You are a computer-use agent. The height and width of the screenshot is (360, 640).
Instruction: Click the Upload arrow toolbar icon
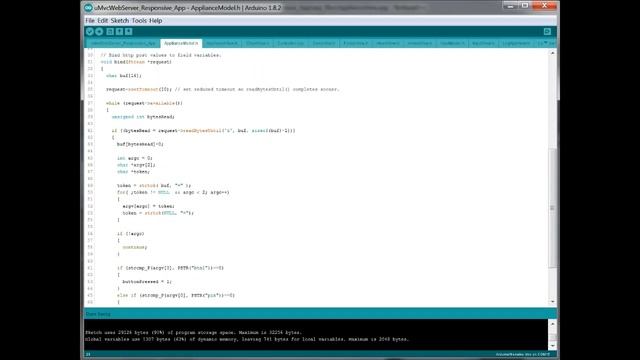point(99,31)
